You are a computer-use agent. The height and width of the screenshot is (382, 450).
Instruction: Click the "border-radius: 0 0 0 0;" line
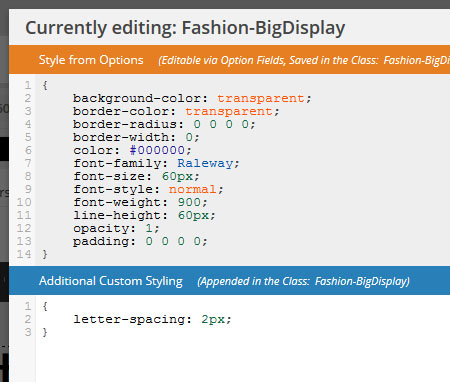(x=164, y=124)
